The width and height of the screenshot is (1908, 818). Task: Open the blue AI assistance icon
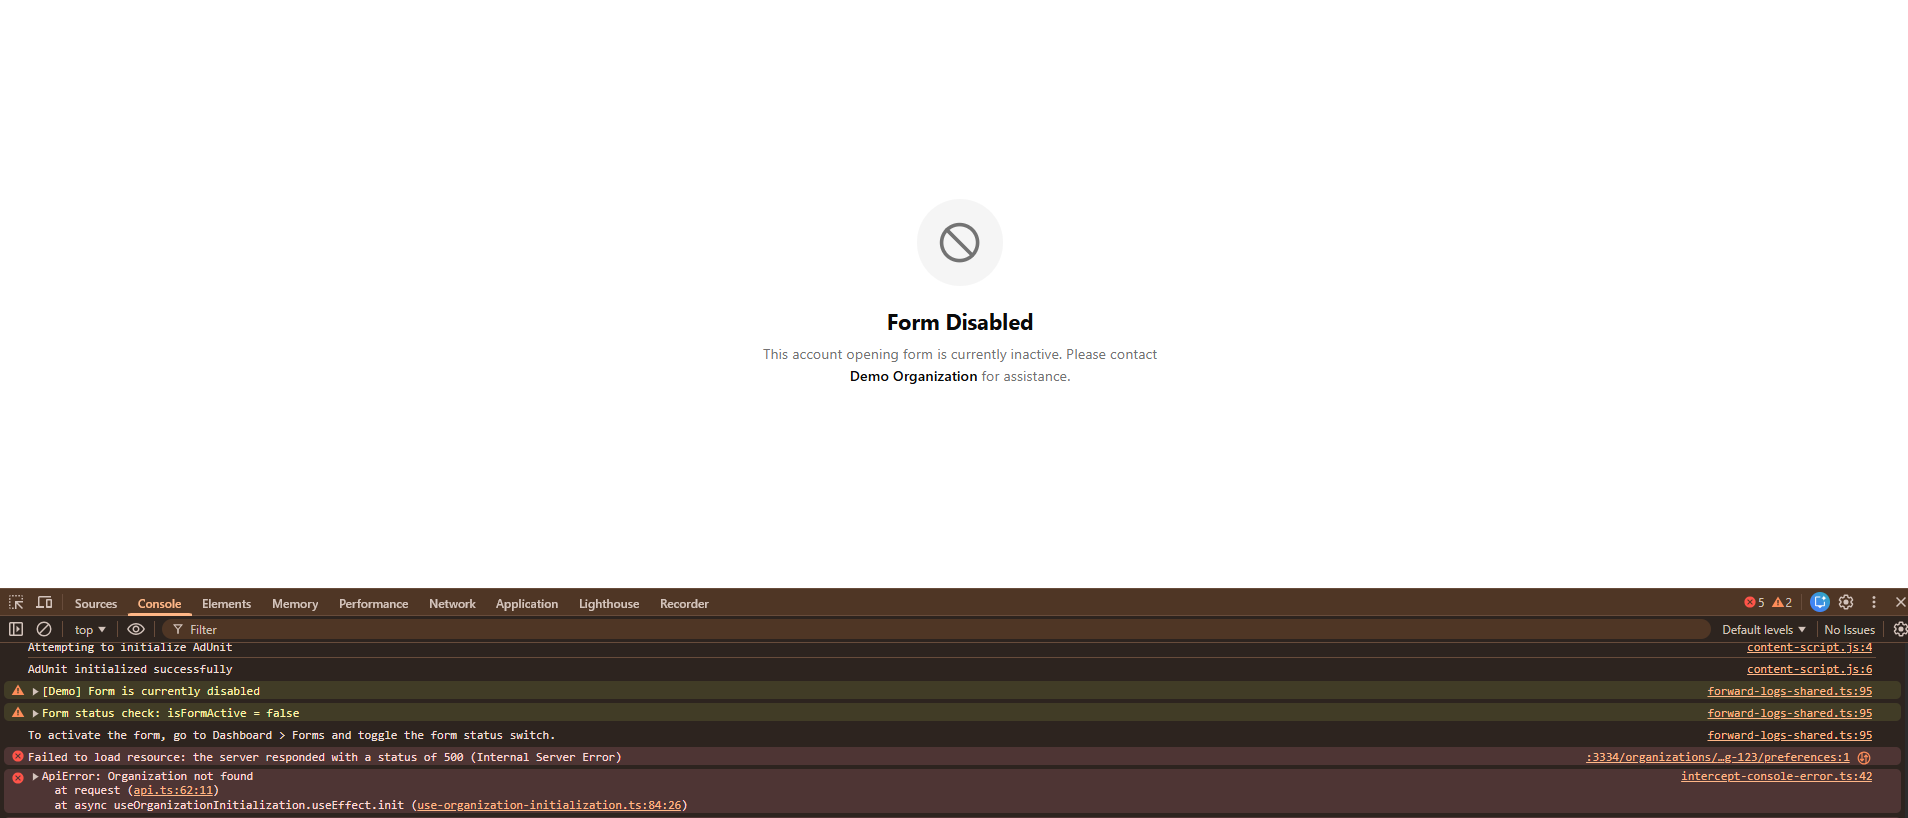click(1820, 602)
